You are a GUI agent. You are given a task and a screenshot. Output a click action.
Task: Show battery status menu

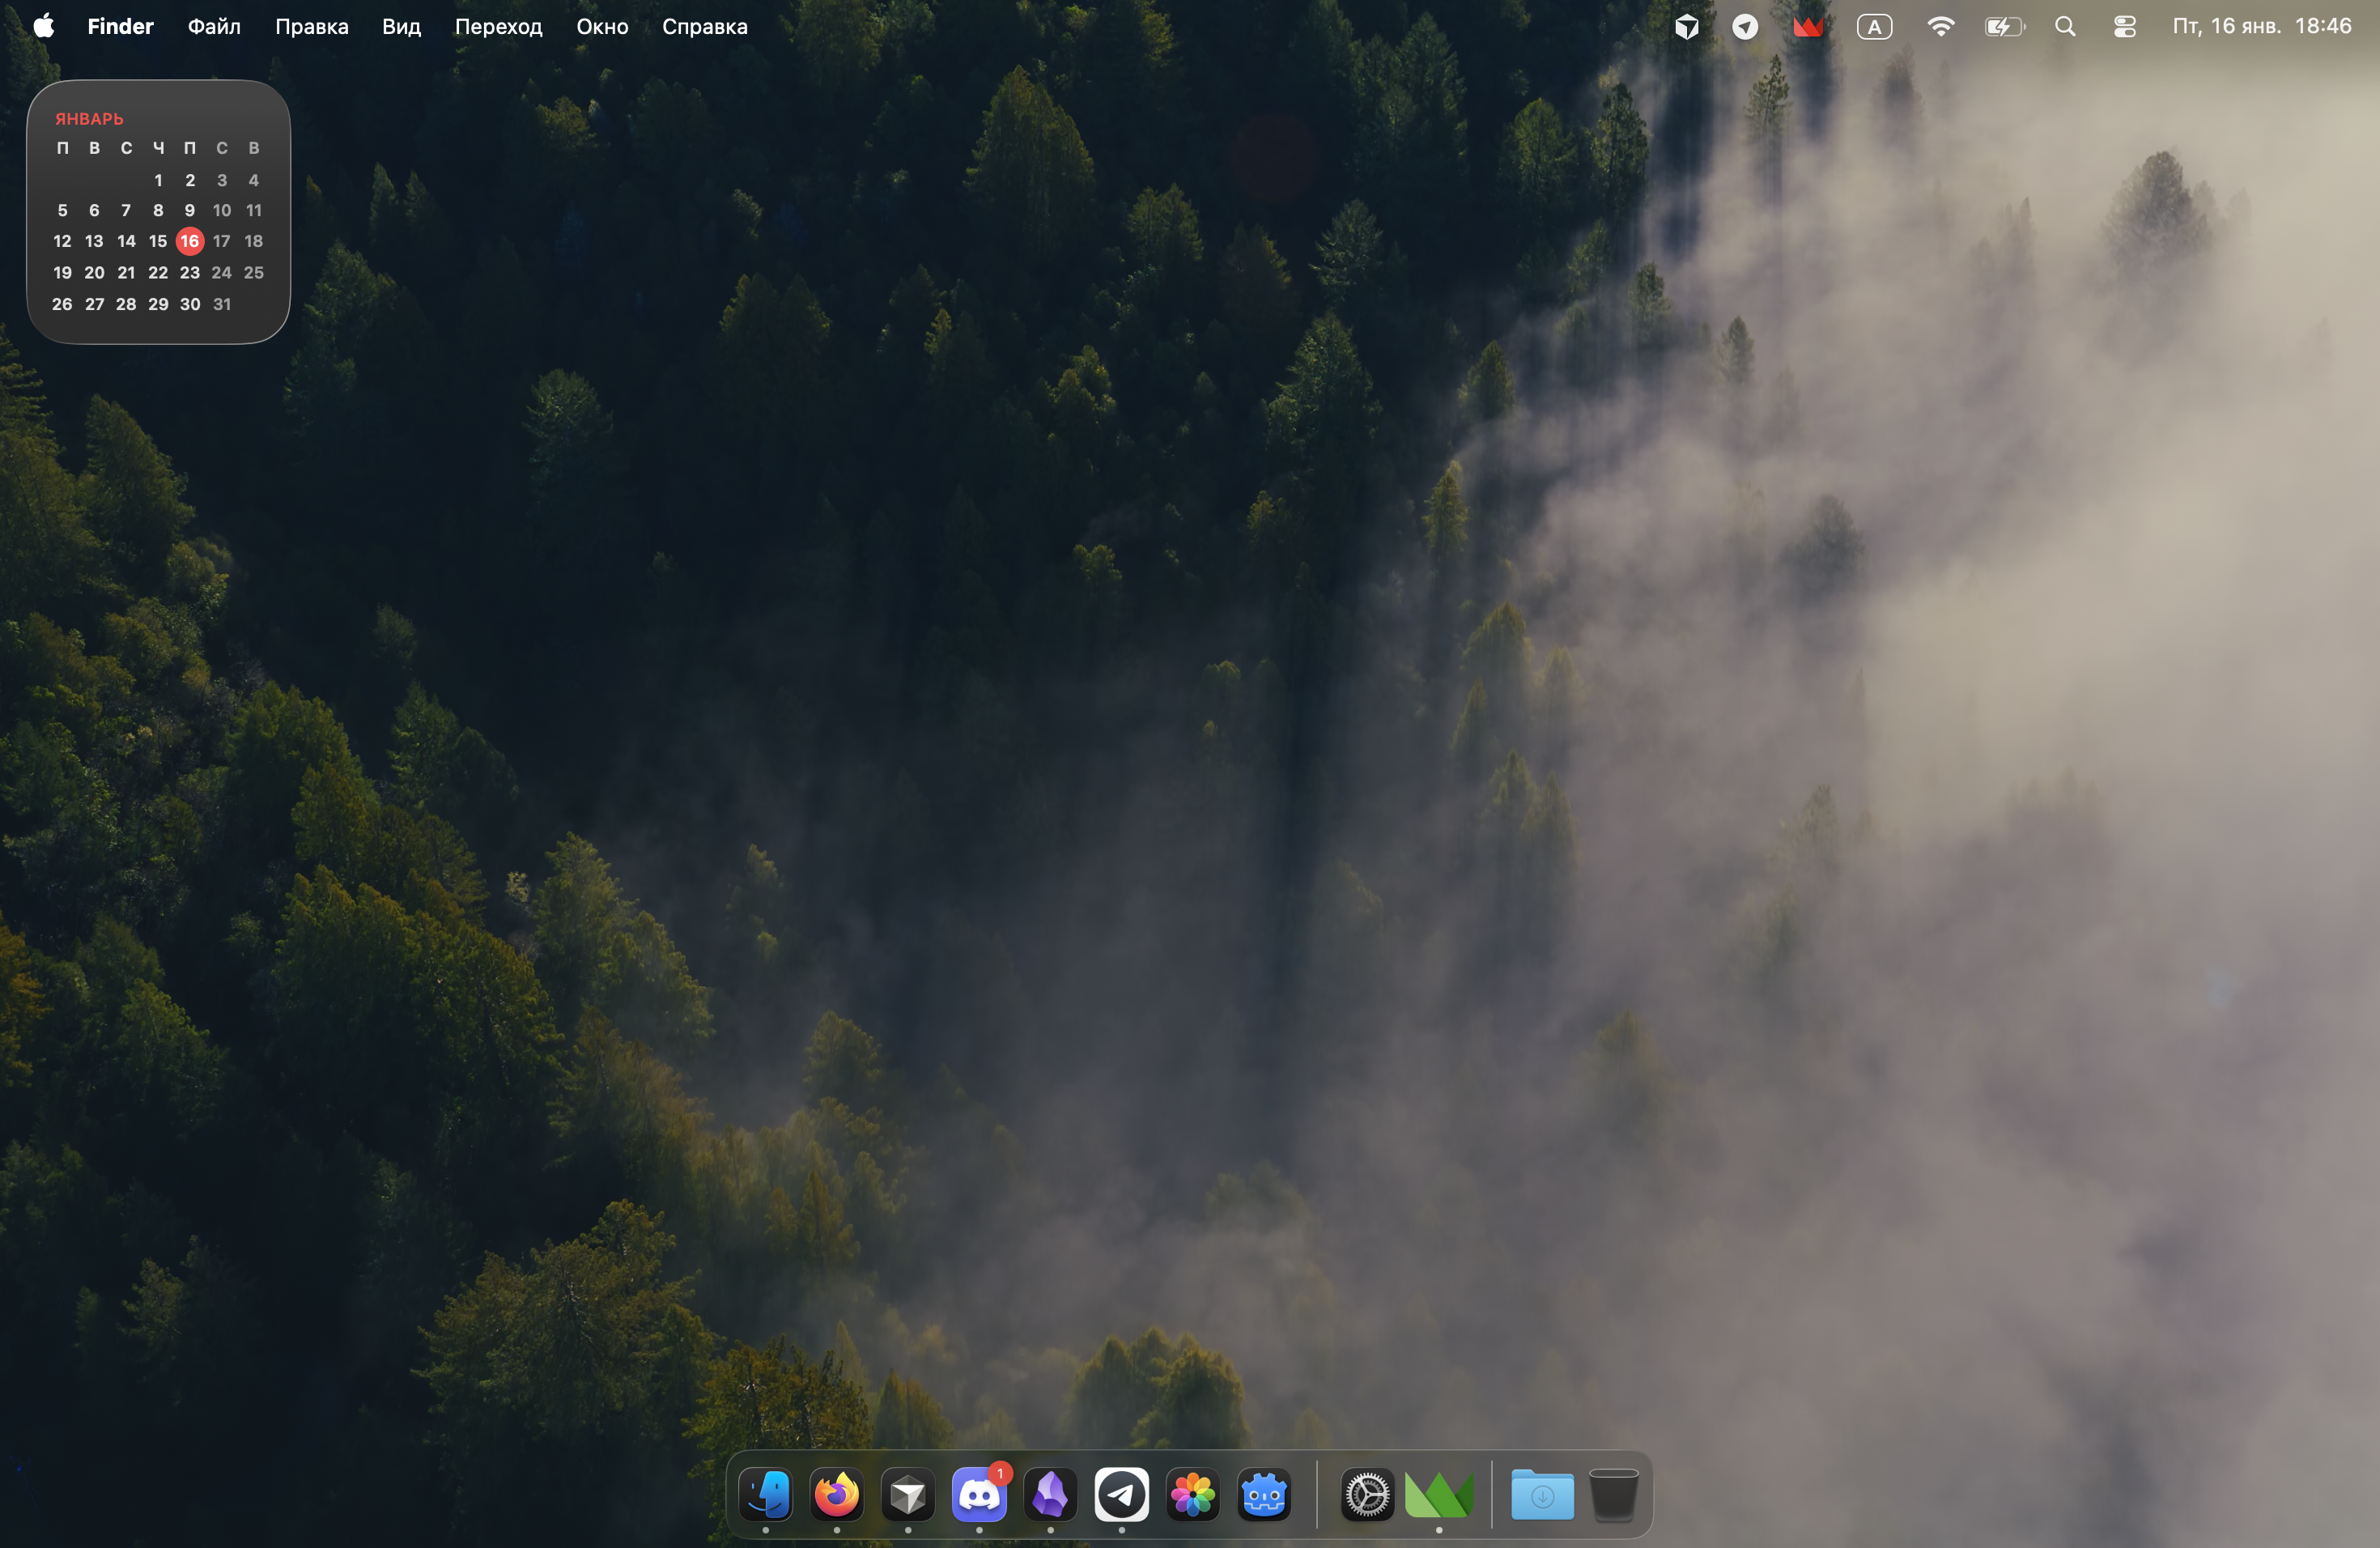point(2004,27)
